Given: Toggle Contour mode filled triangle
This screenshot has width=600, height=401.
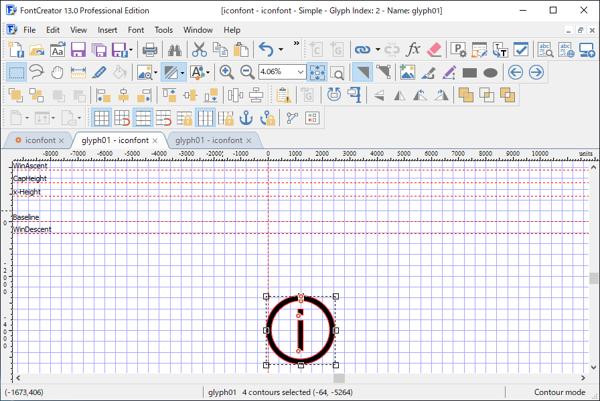Looking at the screenshot, I should (362, 72).
